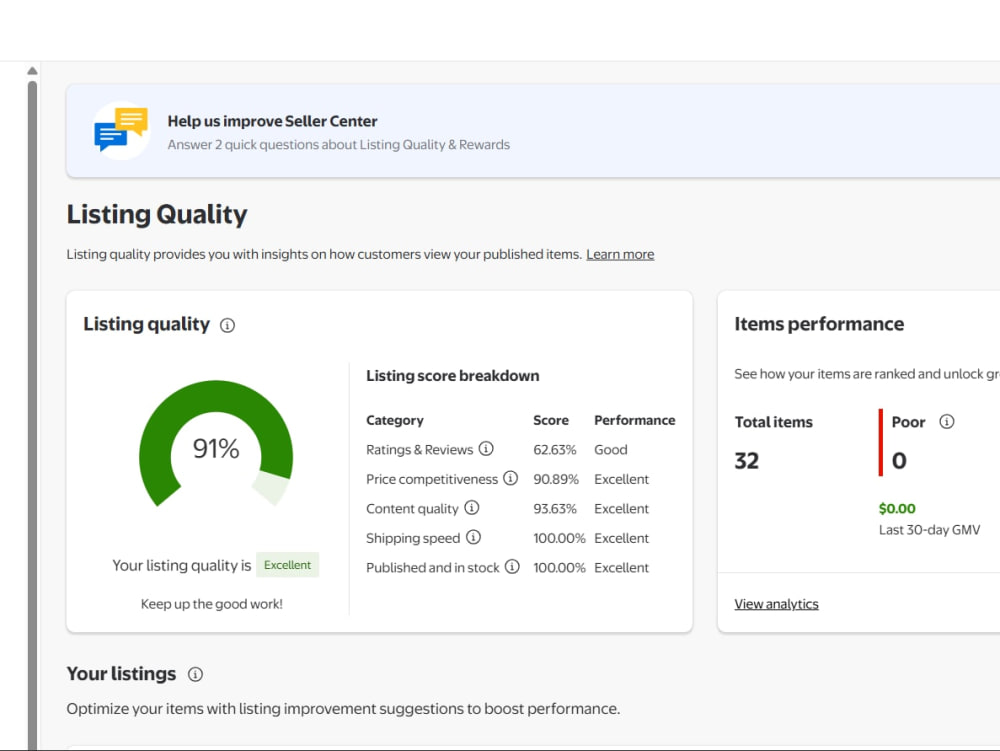
Task: Click the Items performance heading
Action: 819,324
